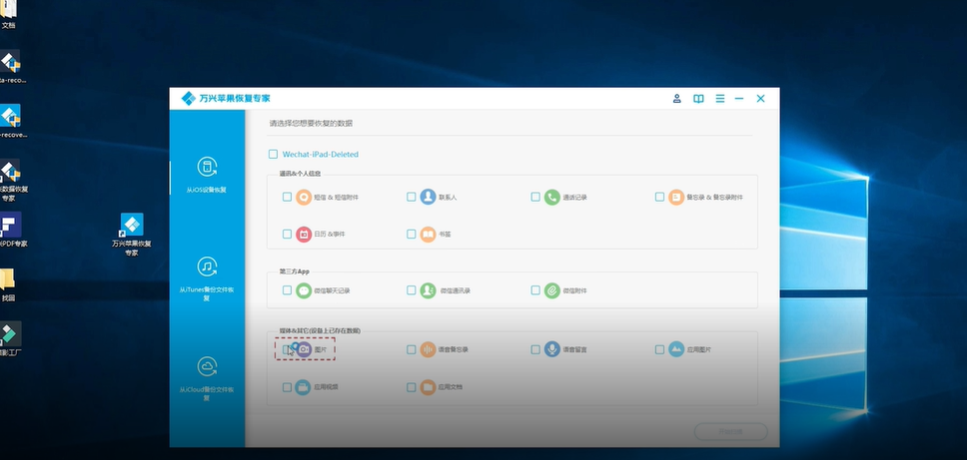The width and height of the screenshot is (967, 460).
Task: Open the 找回 folder on desktop
Action: [x=7, y=285]
